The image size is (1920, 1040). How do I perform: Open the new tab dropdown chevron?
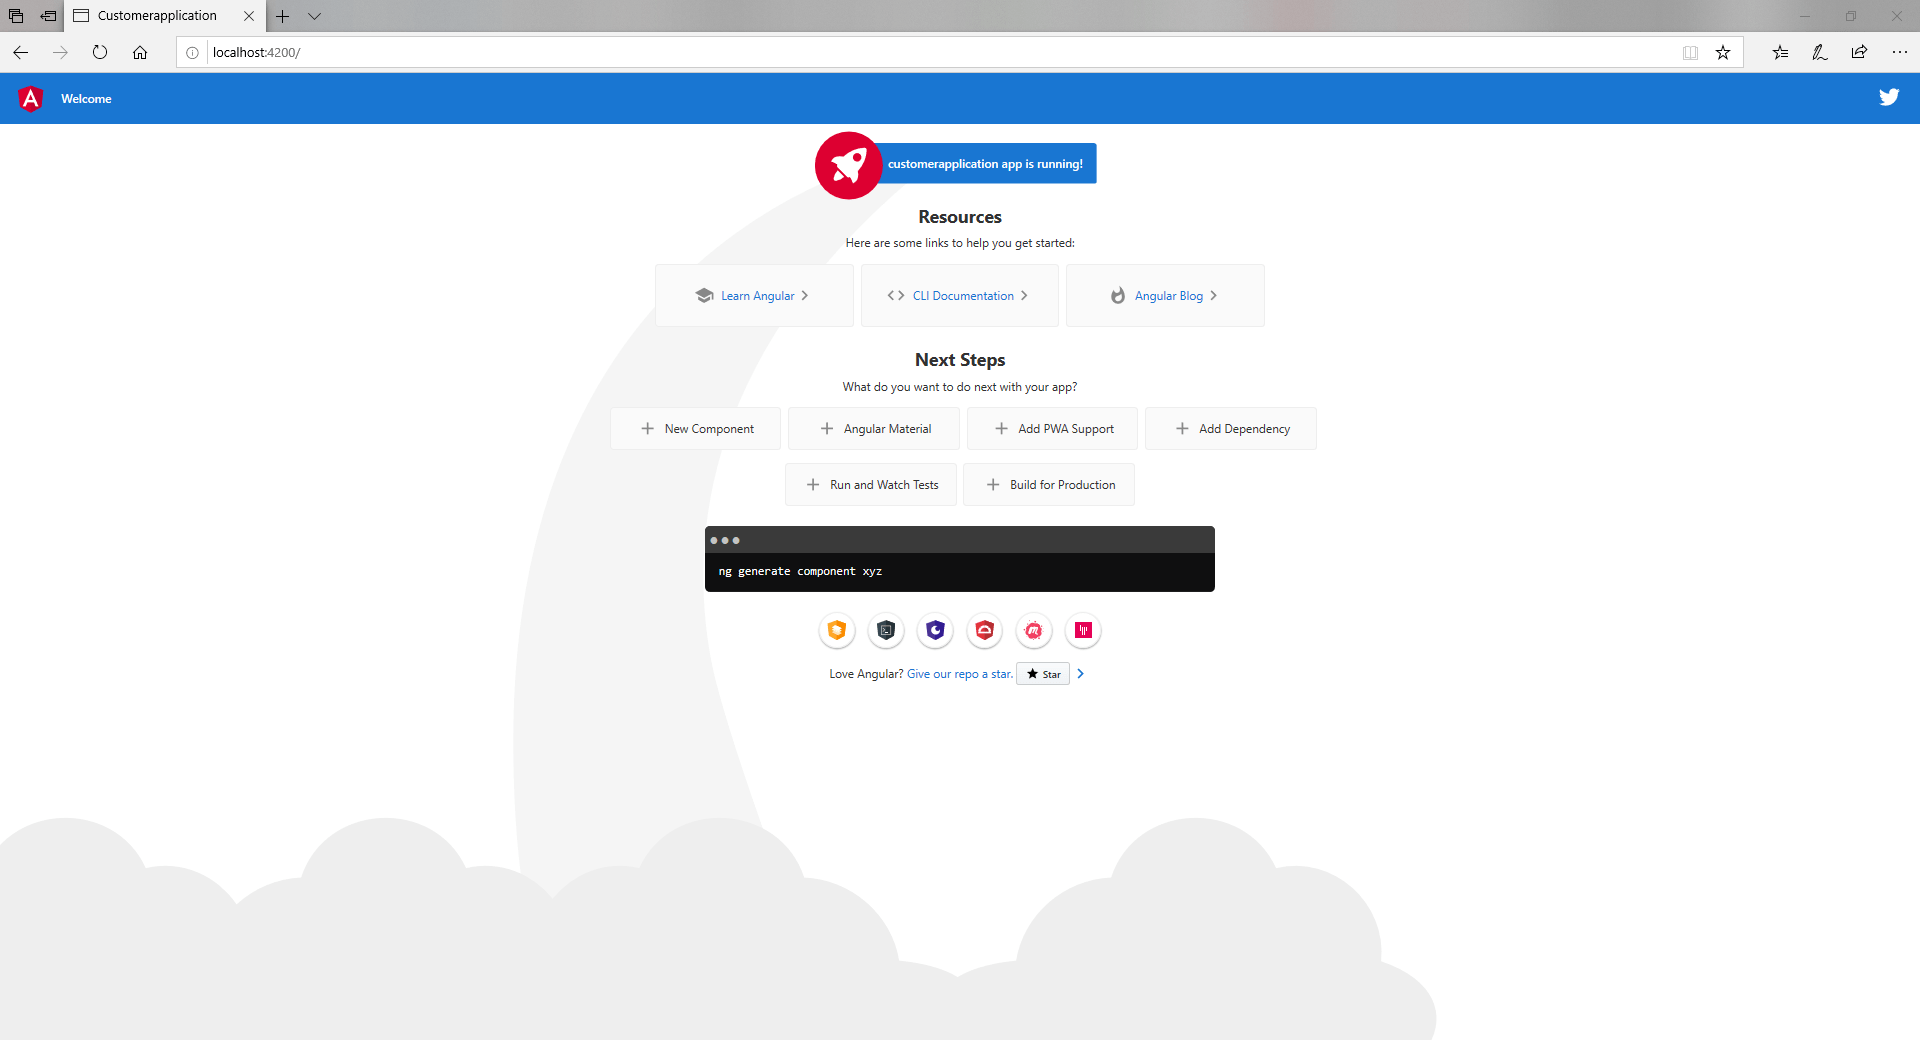point(315,16)
